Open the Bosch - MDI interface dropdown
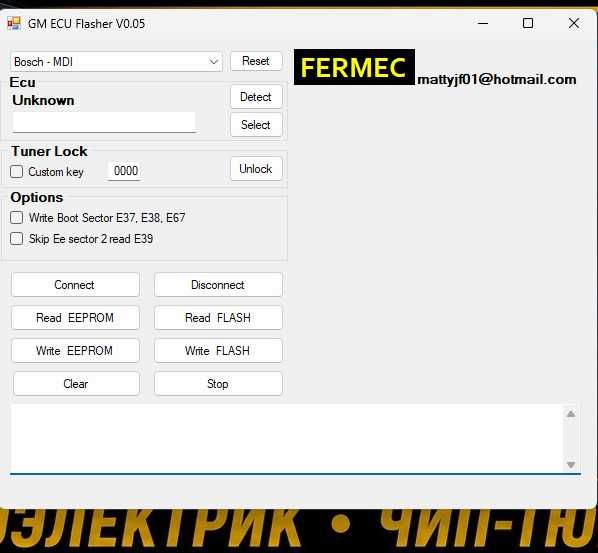This screenshot has height=553, width=598. point(116,61)
